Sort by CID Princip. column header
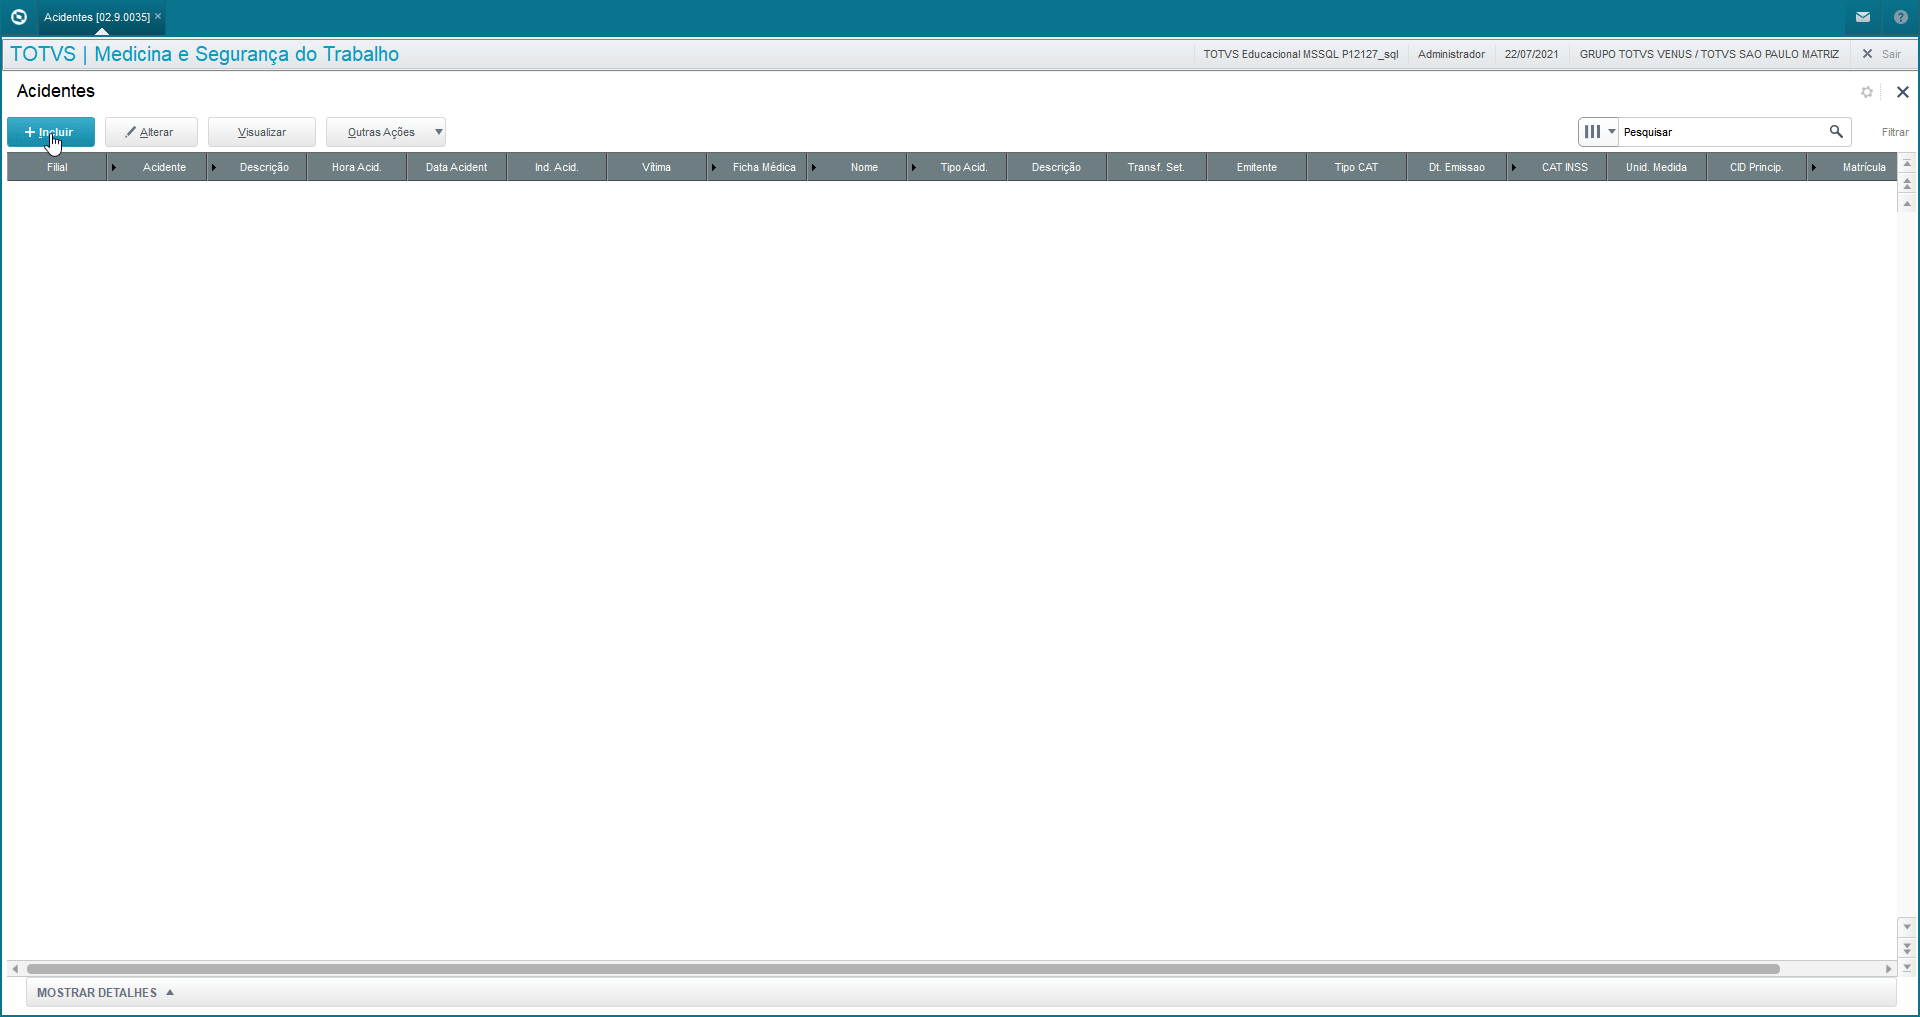 [x=1756, y=167]
